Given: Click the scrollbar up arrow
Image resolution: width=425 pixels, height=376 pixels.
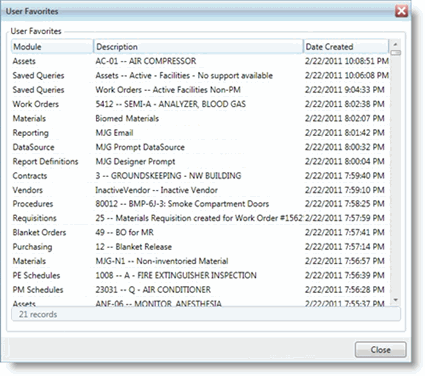Looking at the screenshot, I should click(x=395, y=44).
